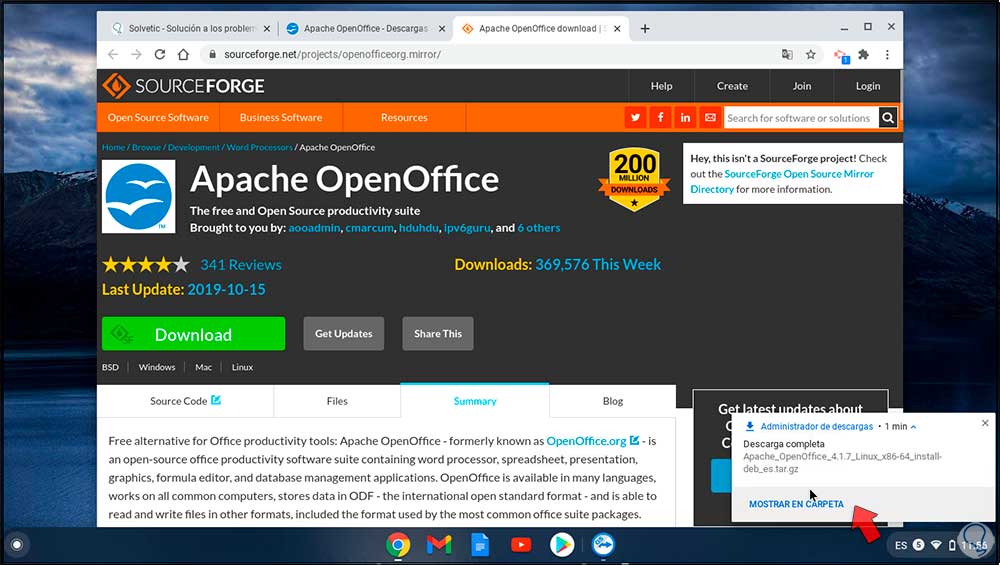Screen dimensions: 1000x565
Task: Open the Blog tab
Action: coord(612,401)
